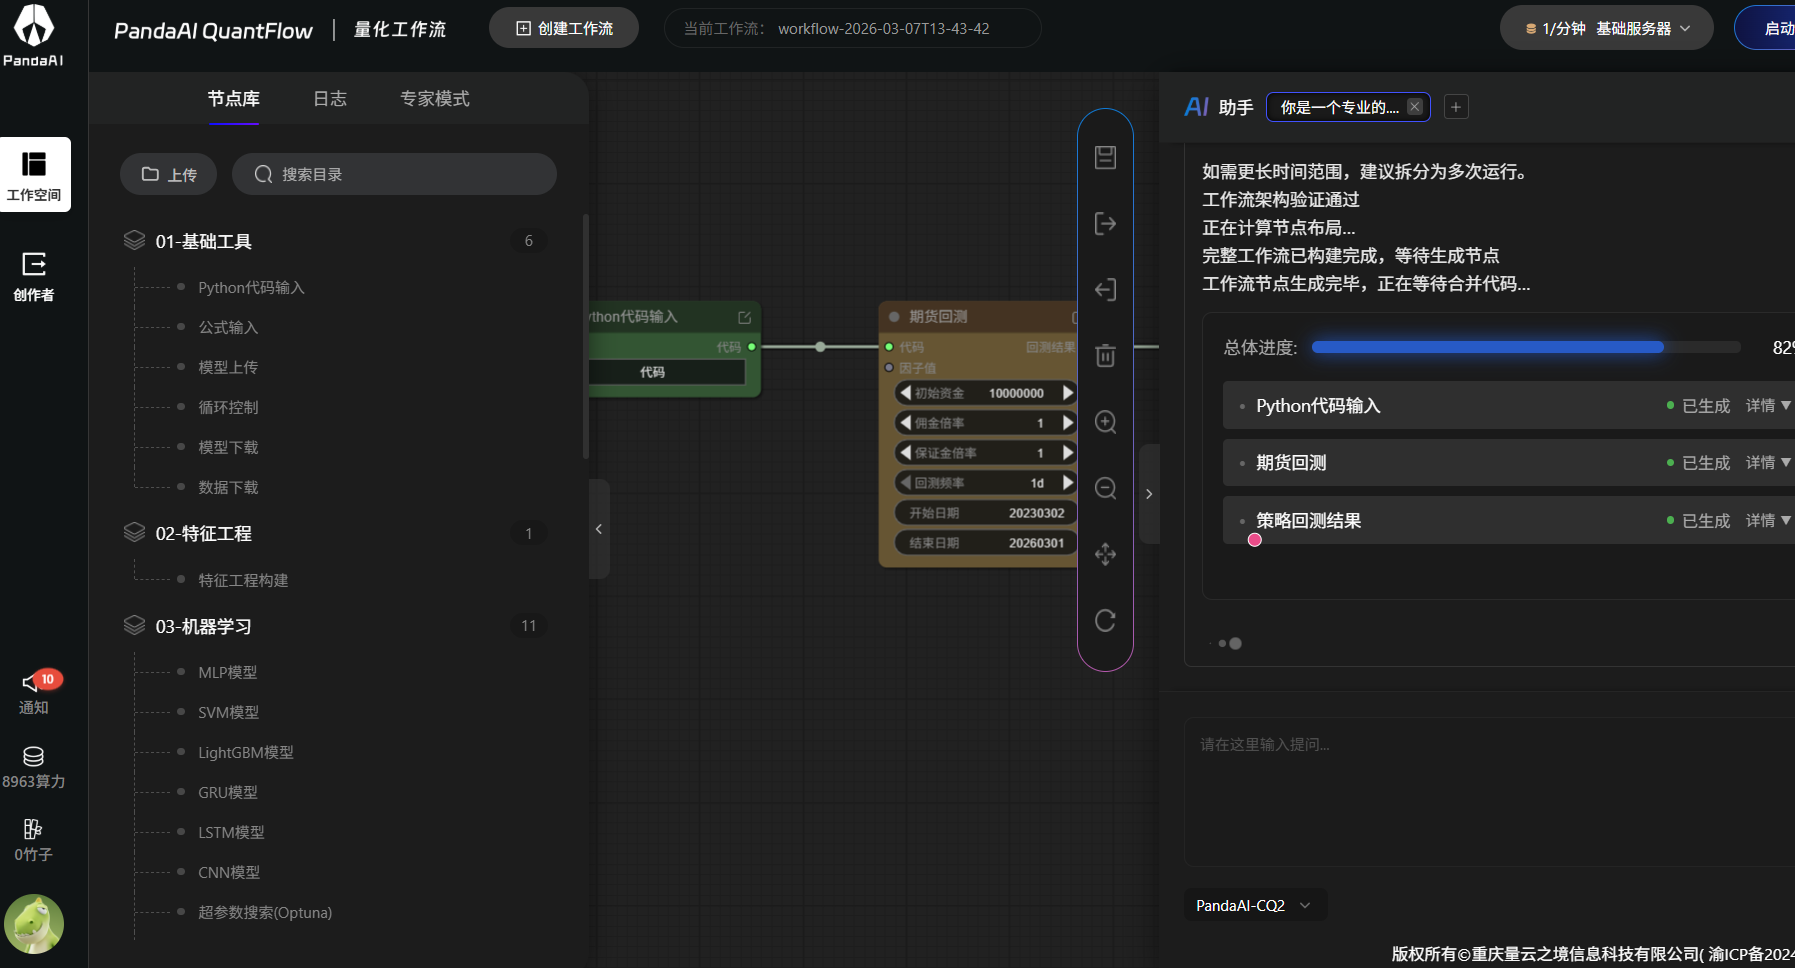
Task: Decrease 初始资金 with its left arrow
Action: (x=905, y=393)
